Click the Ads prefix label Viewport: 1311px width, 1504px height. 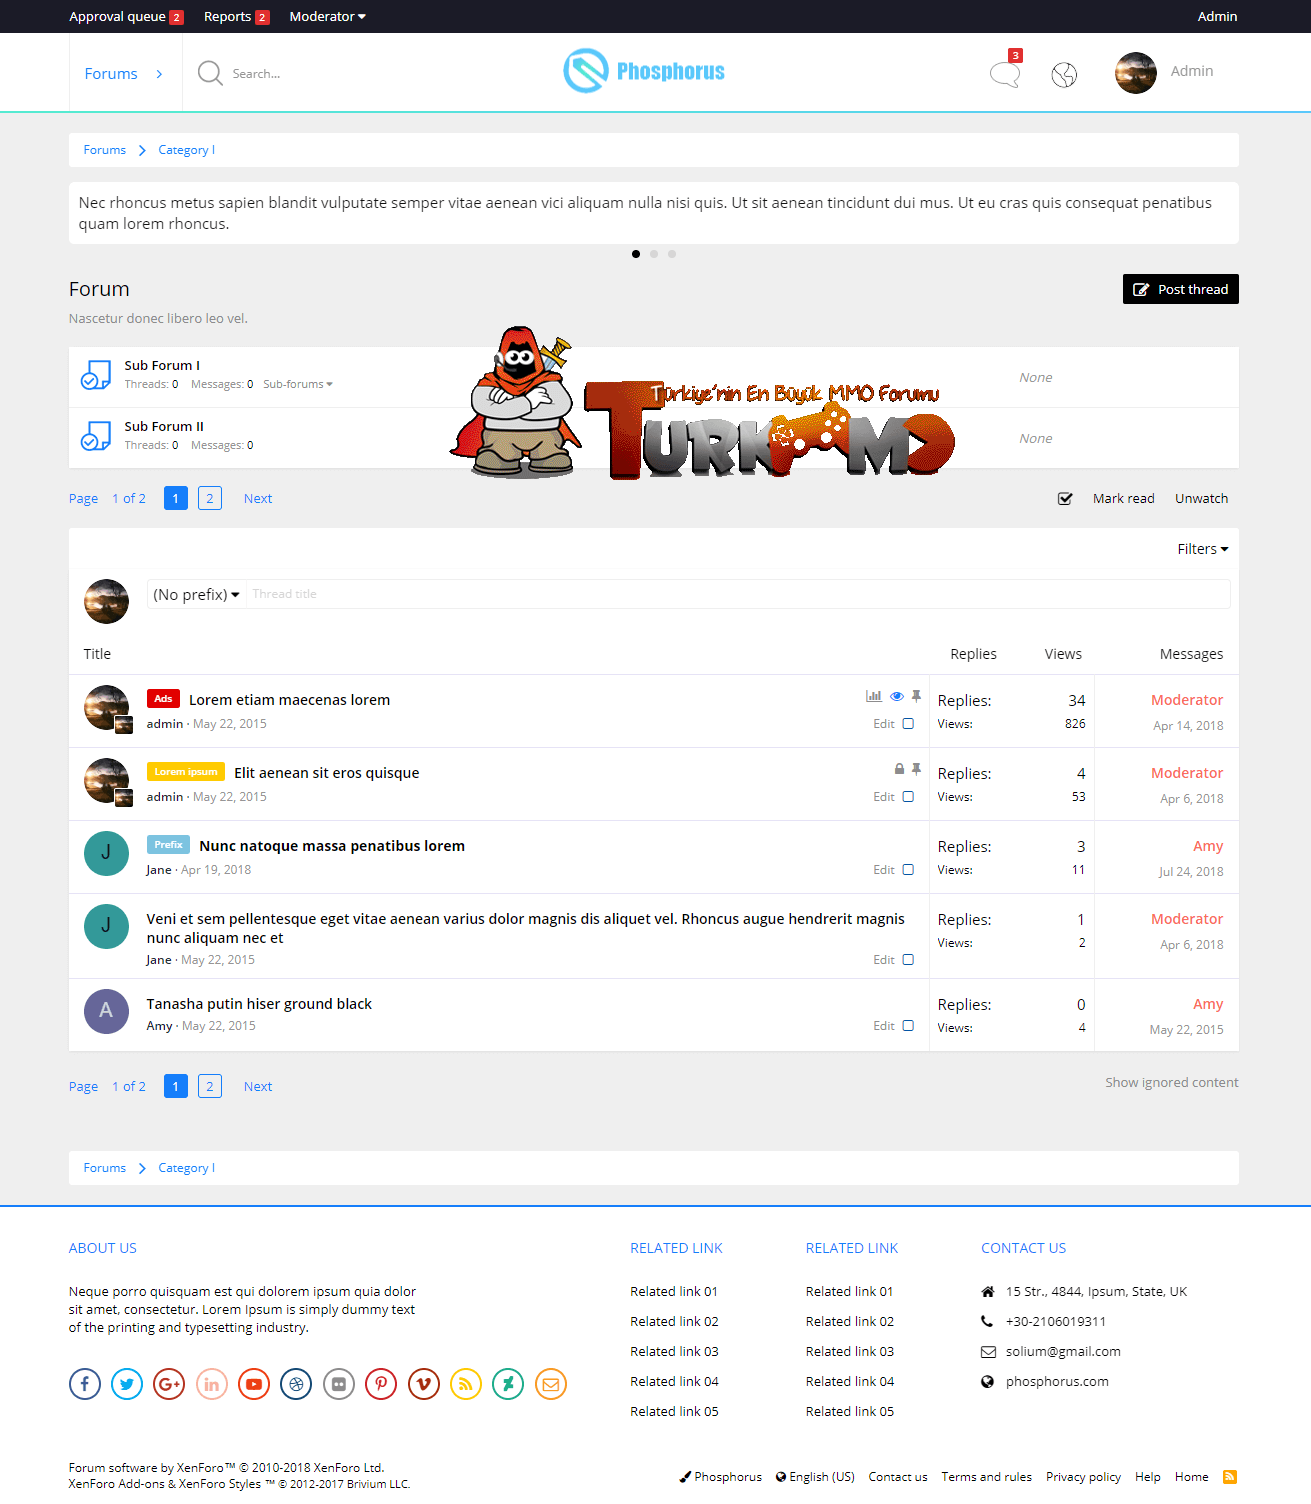tap(163, 699)
